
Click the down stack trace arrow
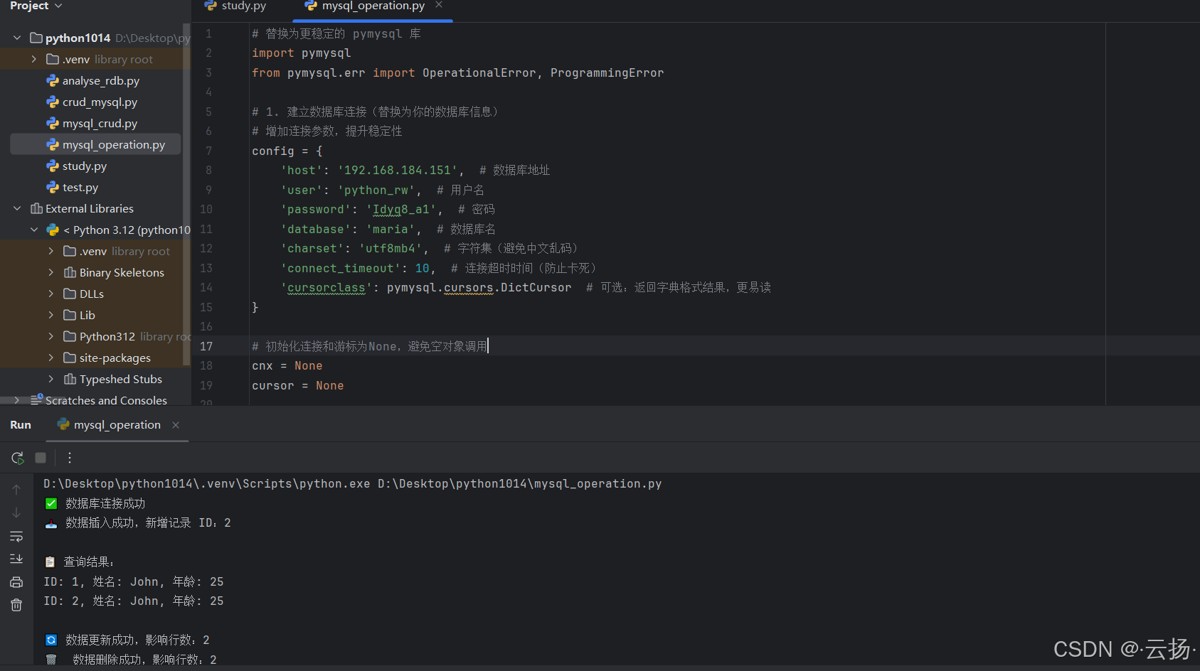16,512
